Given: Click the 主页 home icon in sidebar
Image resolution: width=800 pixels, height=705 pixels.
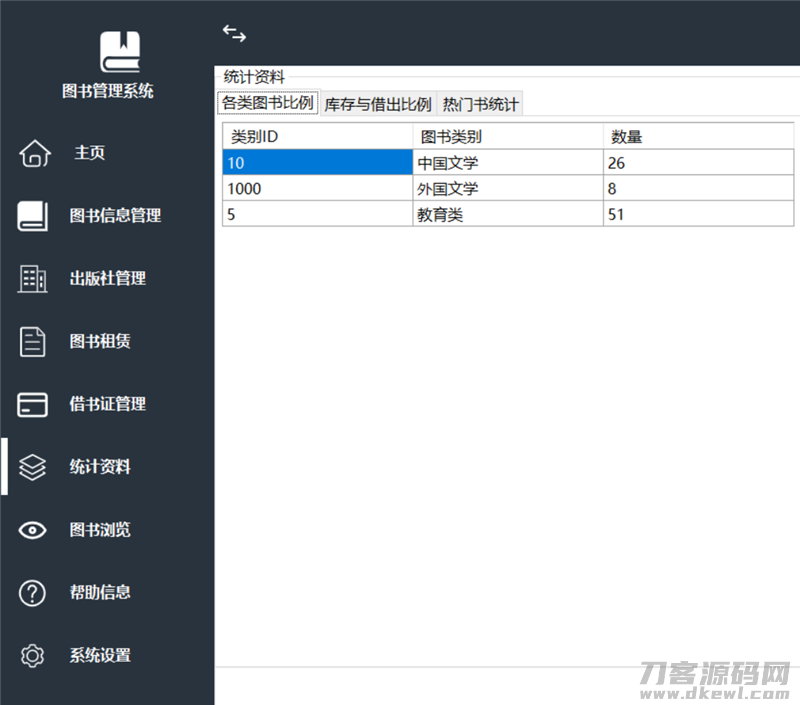Looking at the screenshot, I should tap(35, 153).
